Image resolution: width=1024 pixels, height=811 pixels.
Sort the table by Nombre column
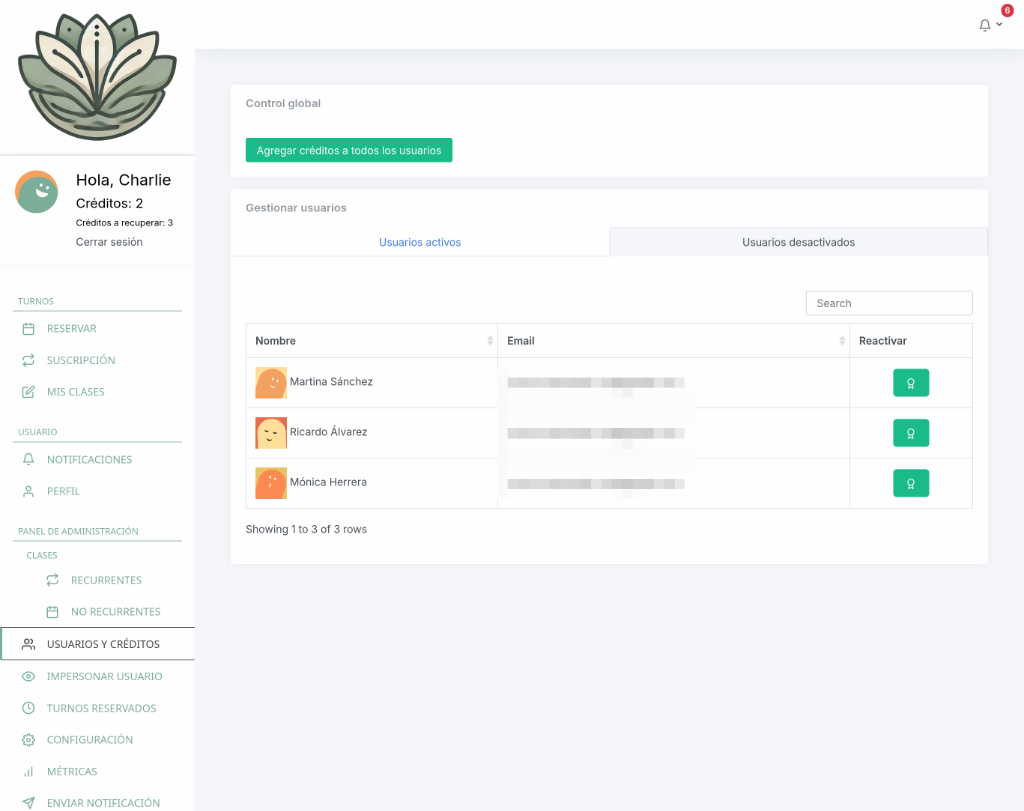pos(490,341)
